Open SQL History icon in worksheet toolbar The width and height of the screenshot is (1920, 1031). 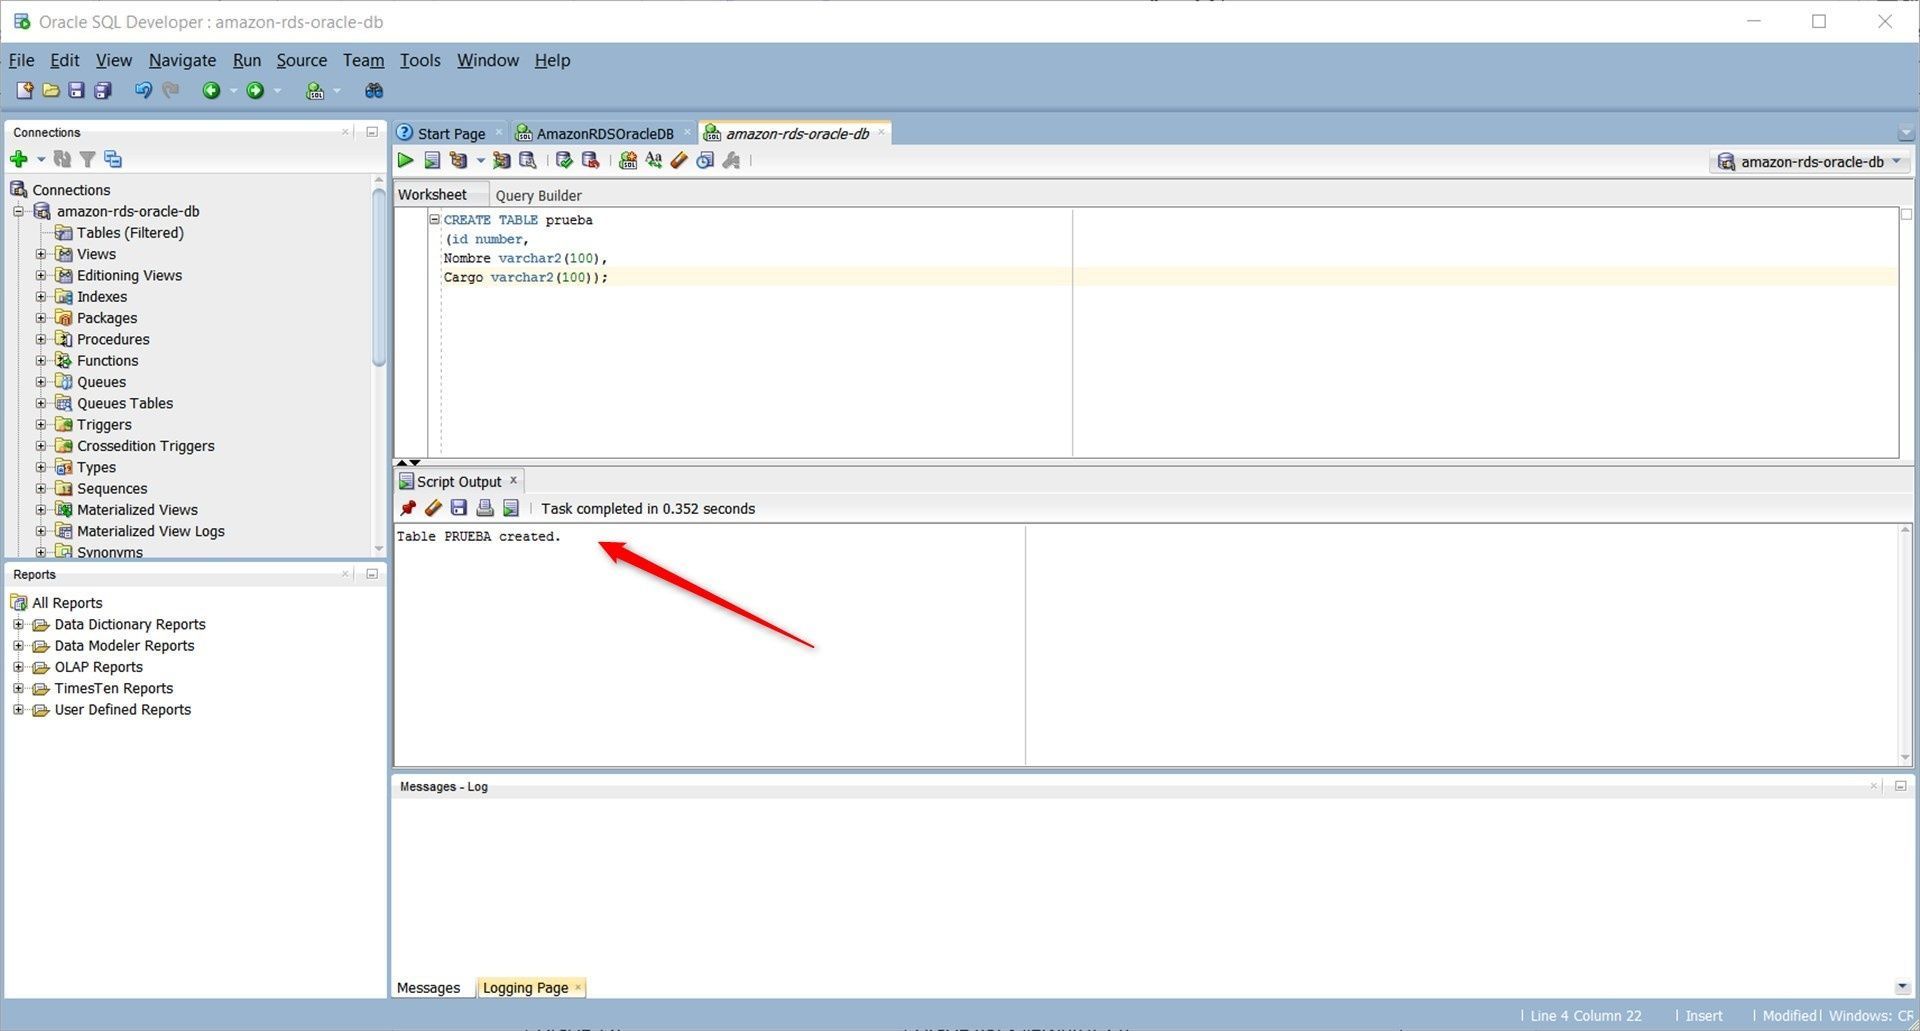[706, 160]
